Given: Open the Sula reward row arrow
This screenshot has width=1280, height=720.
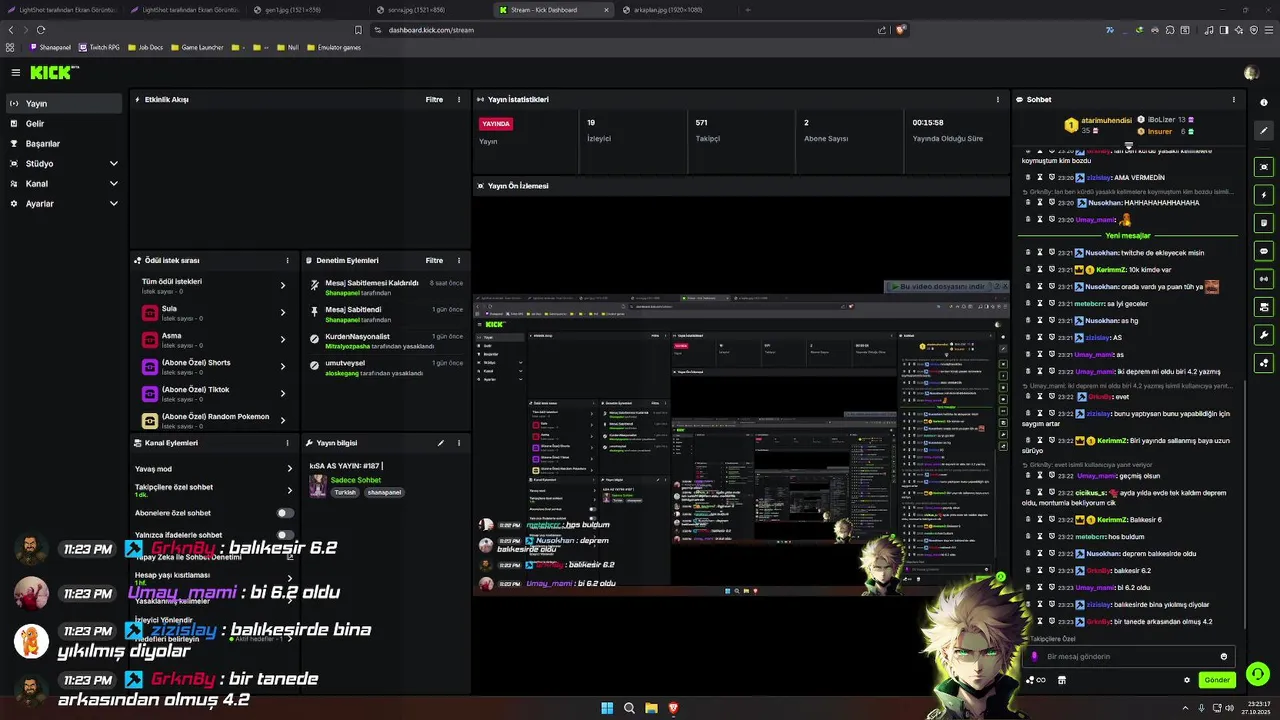Looking at the screenshot, I should (283, 312).
